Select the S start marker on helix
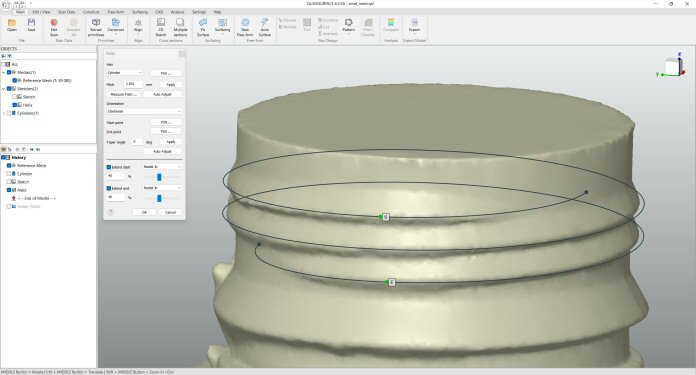This screenshot has width=696, height=375. pyautogui.click(x=386, y=217)
